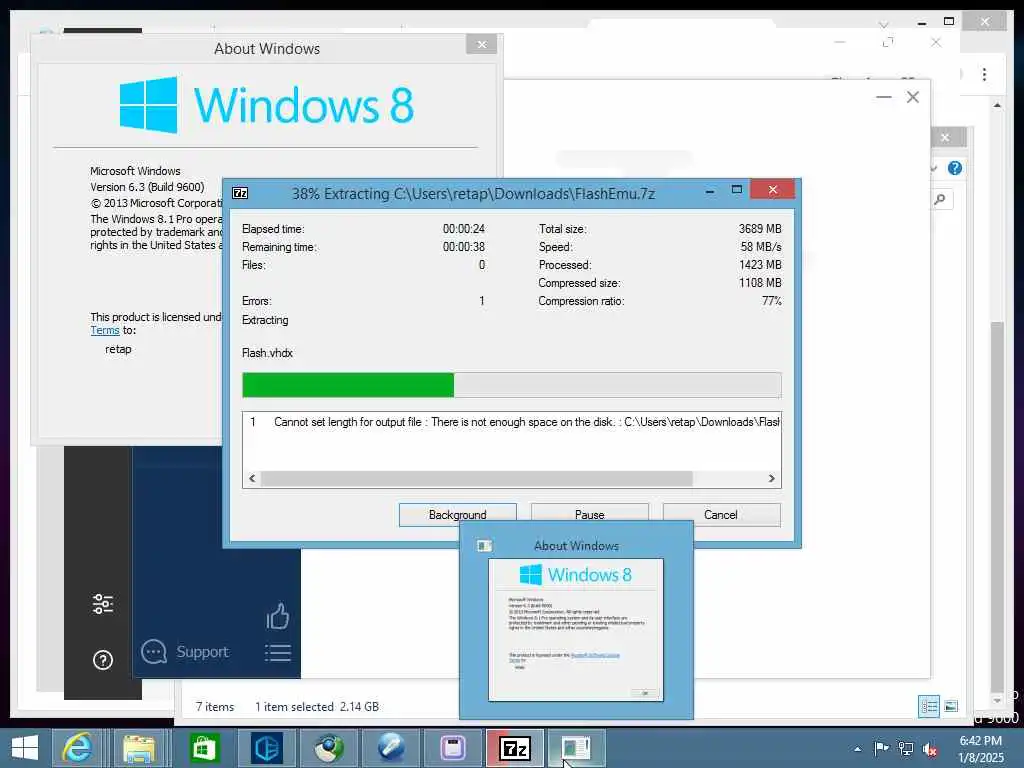Close the large About Windows dialog
The width and height of the screenshot is (1024, 768).
[x=482, y=44]
